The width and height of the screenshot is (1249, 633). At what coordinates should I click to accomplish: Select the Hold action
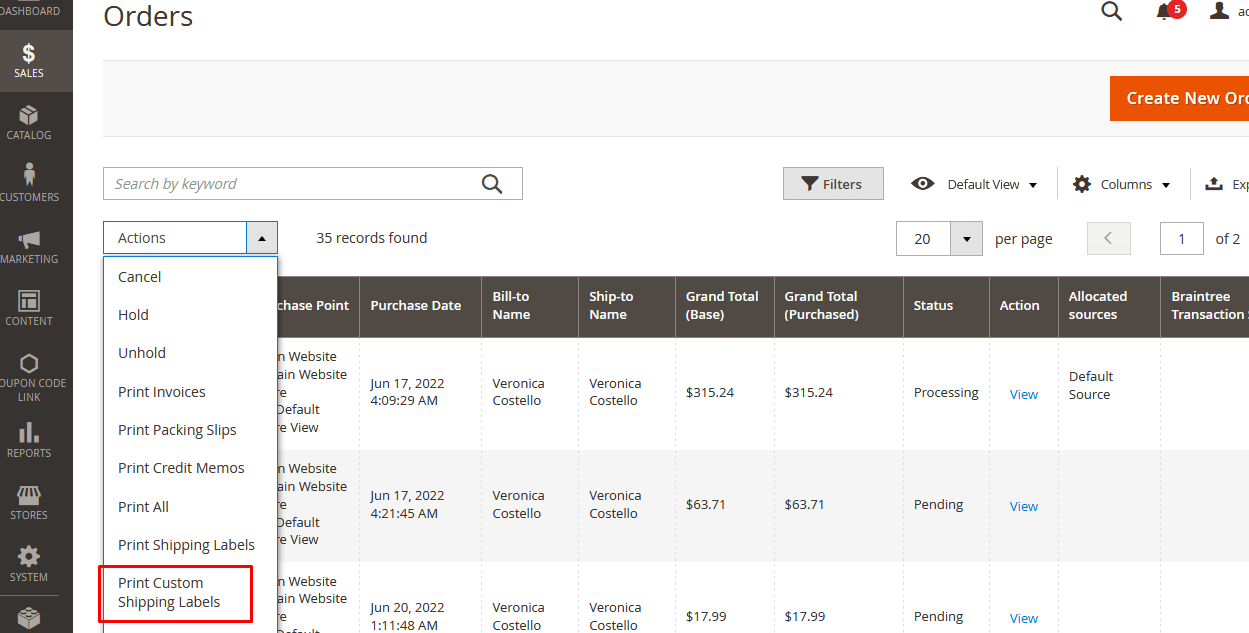coord(133,315)
